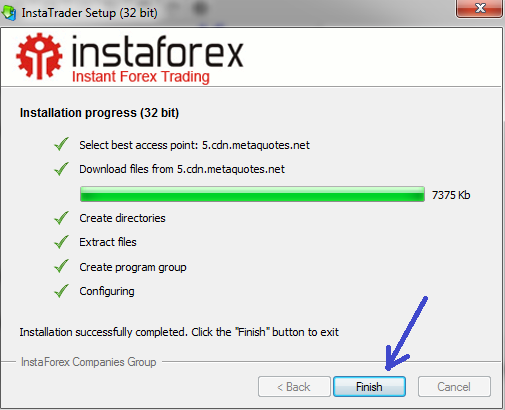The image size is (505, 410).
Task: Click the Cancel button
Action: [454, 387]
